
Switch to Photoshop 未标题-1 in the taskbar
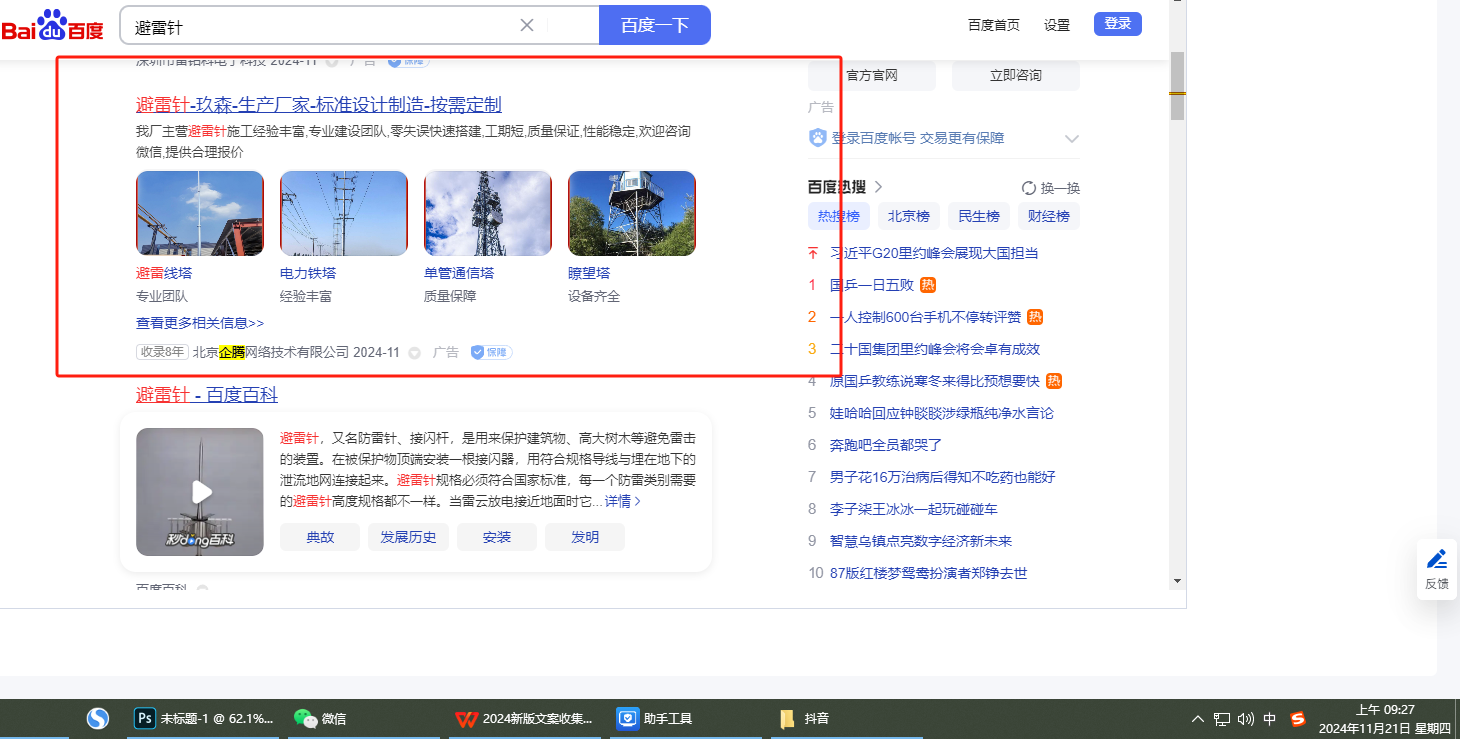pos(204,718)
